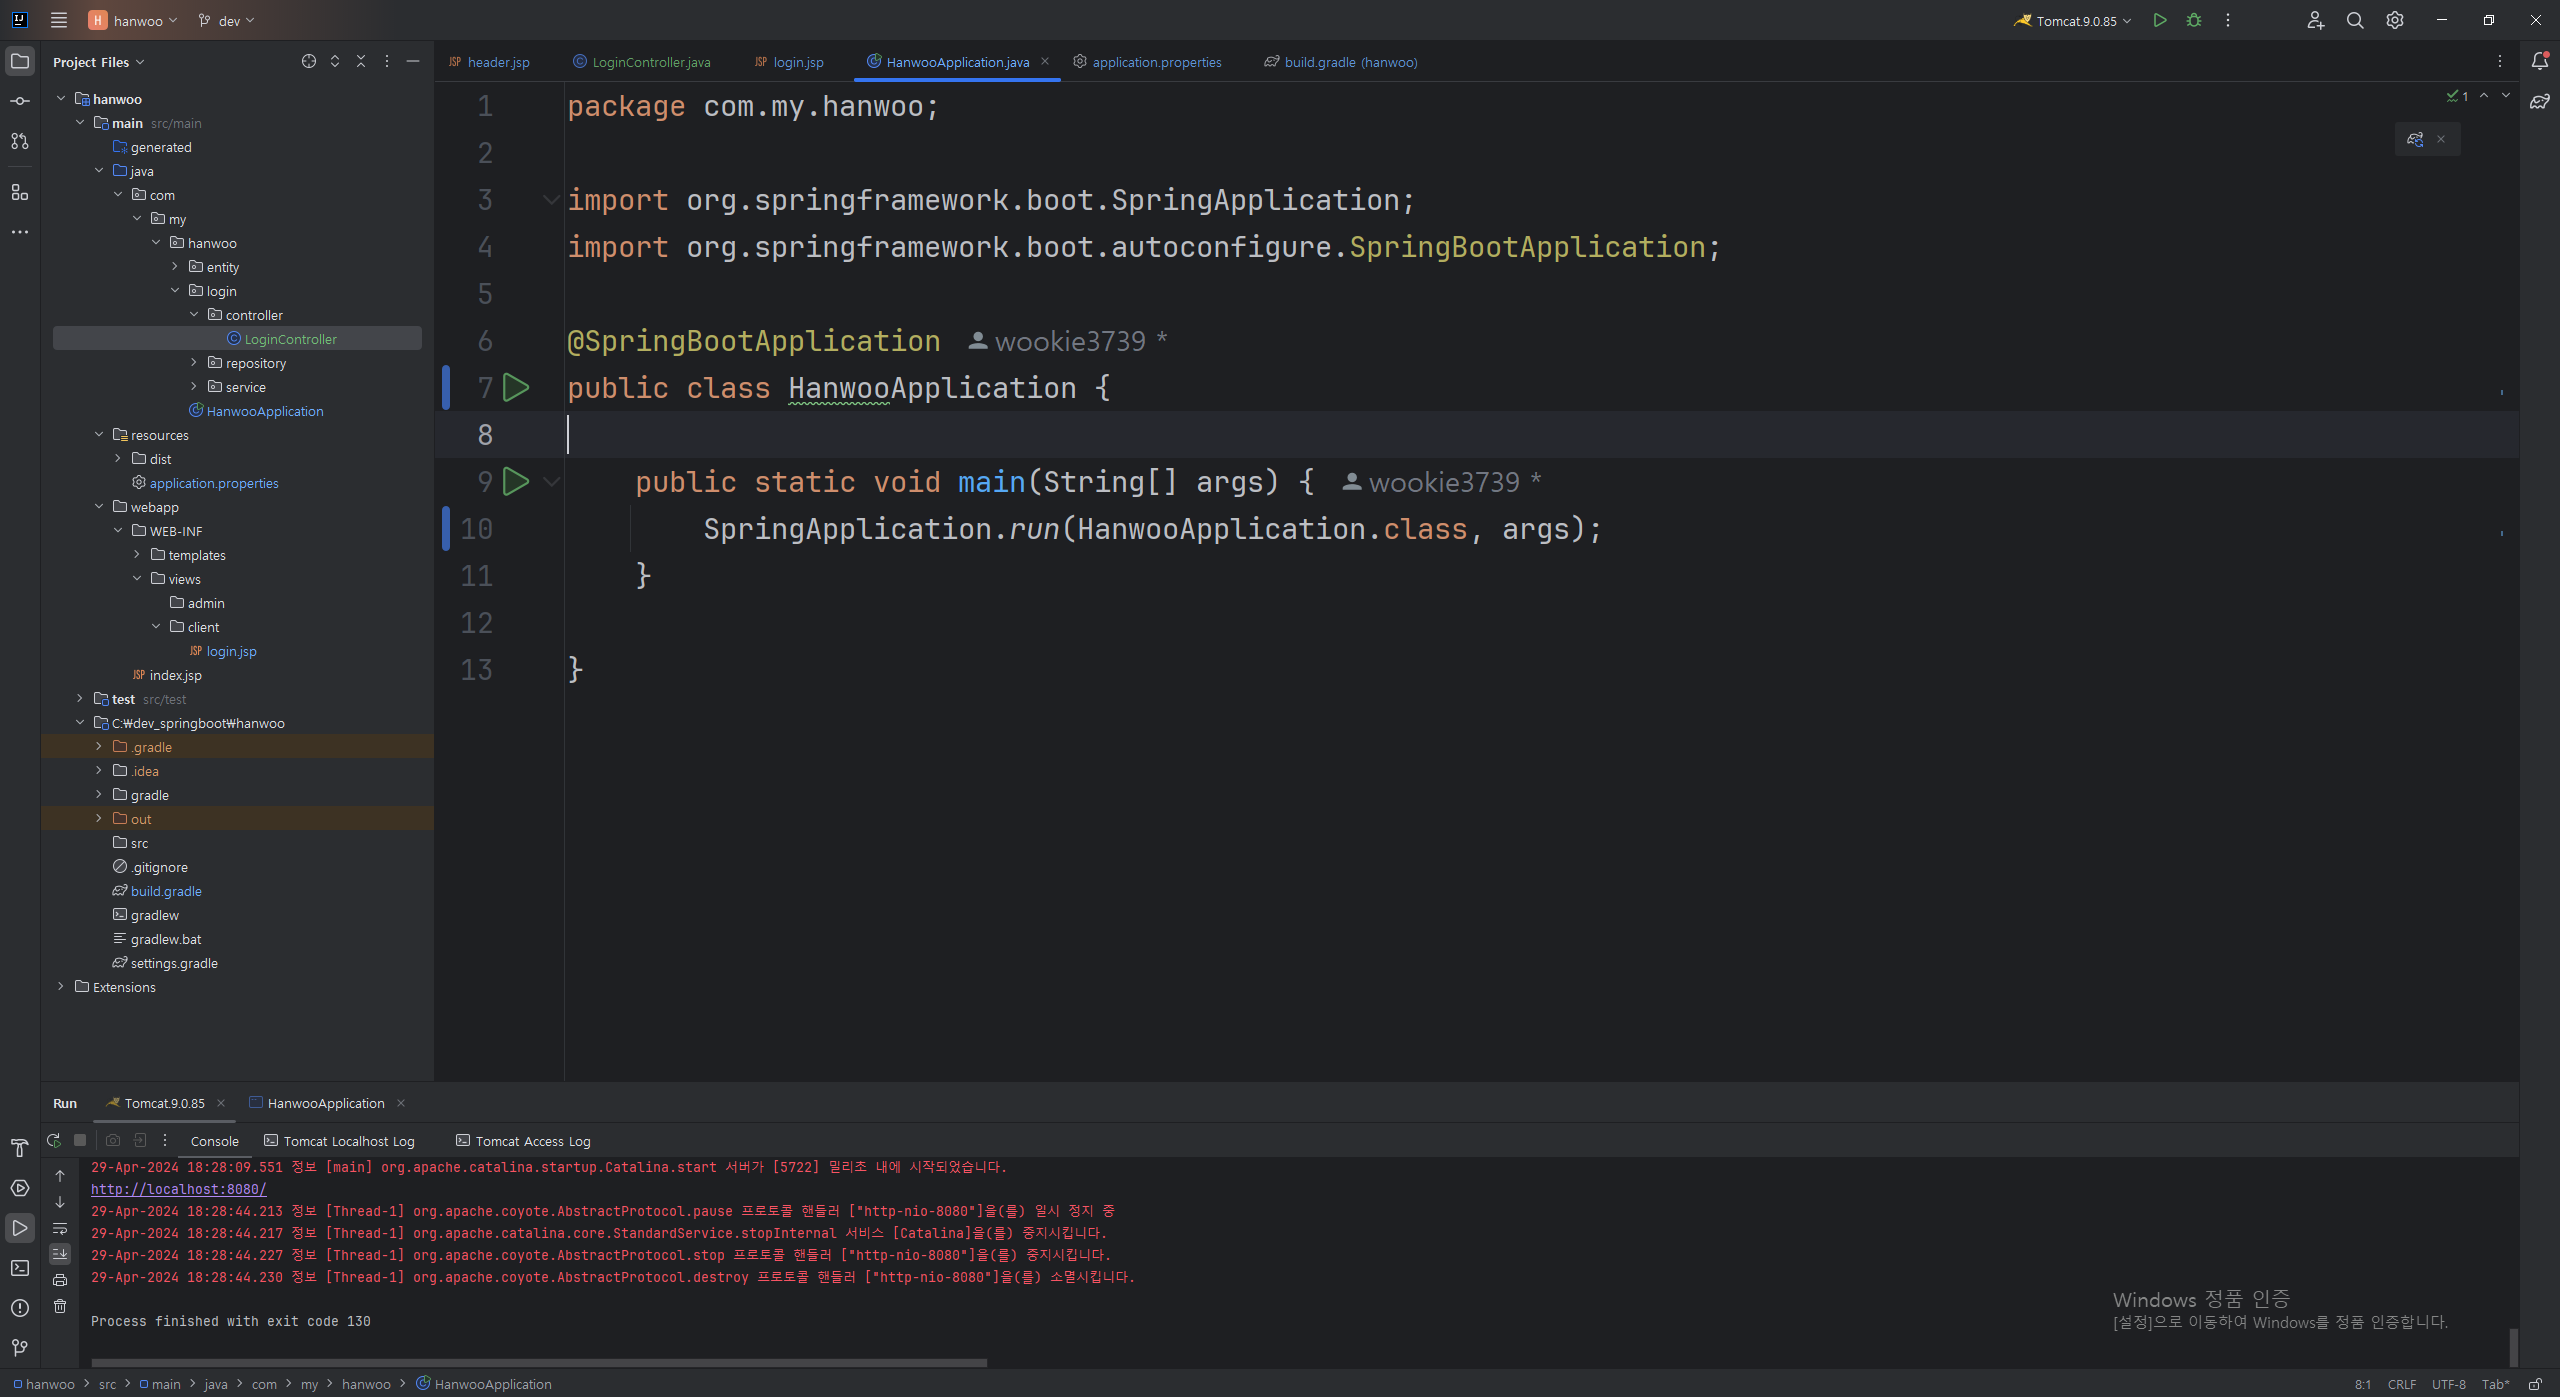
Task: Collapse the webapp folder in tree
Action: pos(99,507)
